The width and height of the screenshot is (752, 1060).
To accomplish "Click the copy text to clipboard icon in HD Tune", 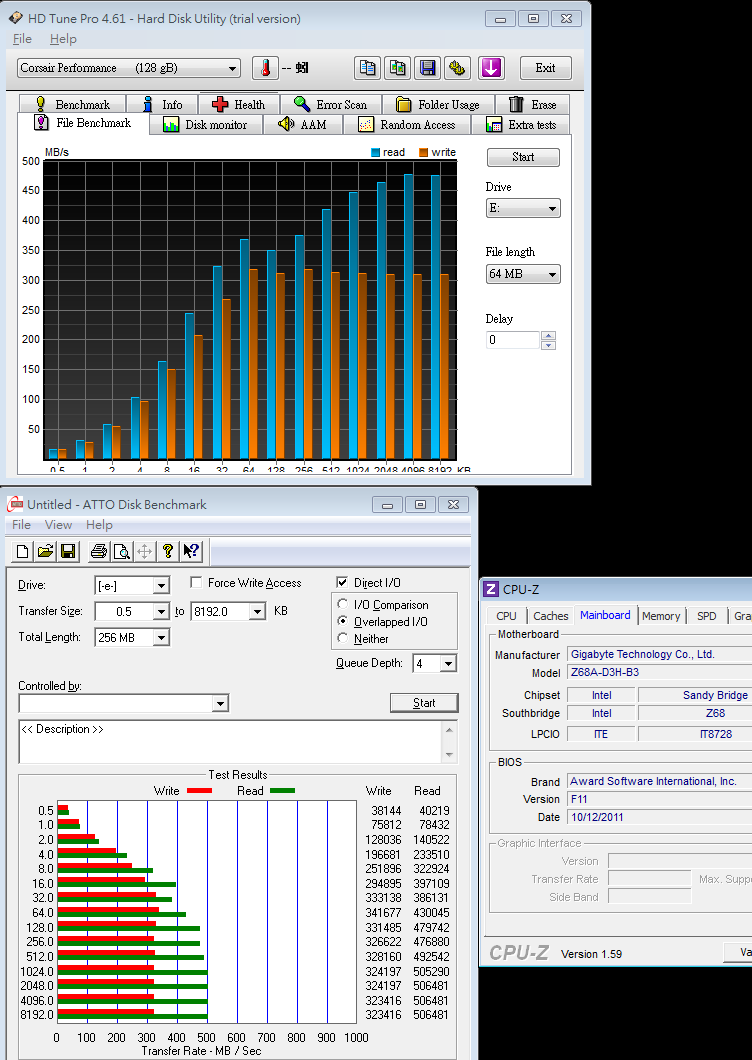I will (x=367, y=68).
